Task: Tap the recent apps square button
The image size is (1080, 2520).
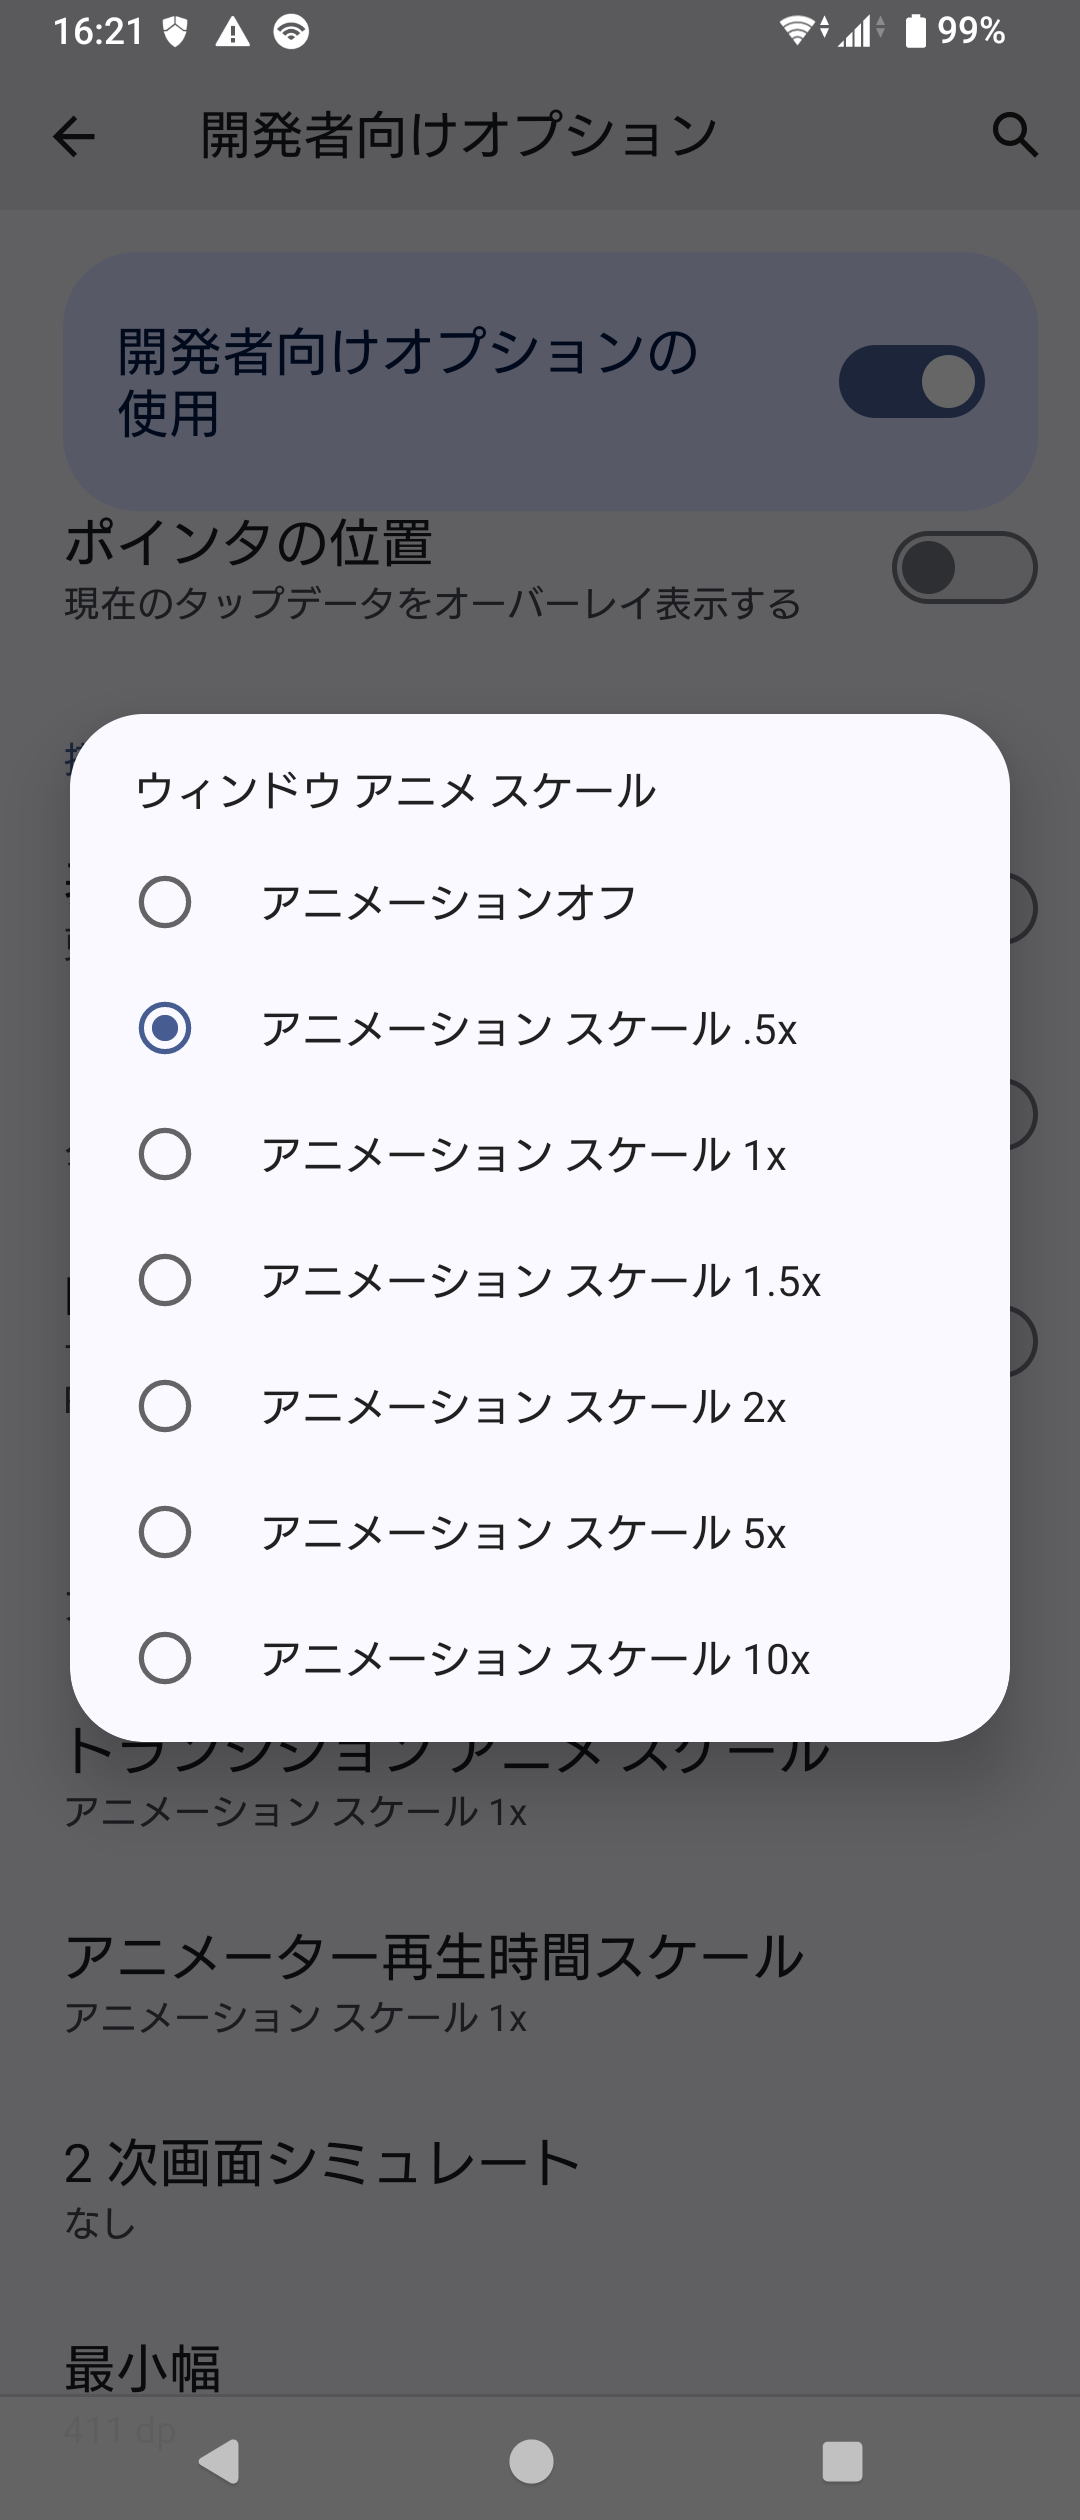Action: [842, 2461]
